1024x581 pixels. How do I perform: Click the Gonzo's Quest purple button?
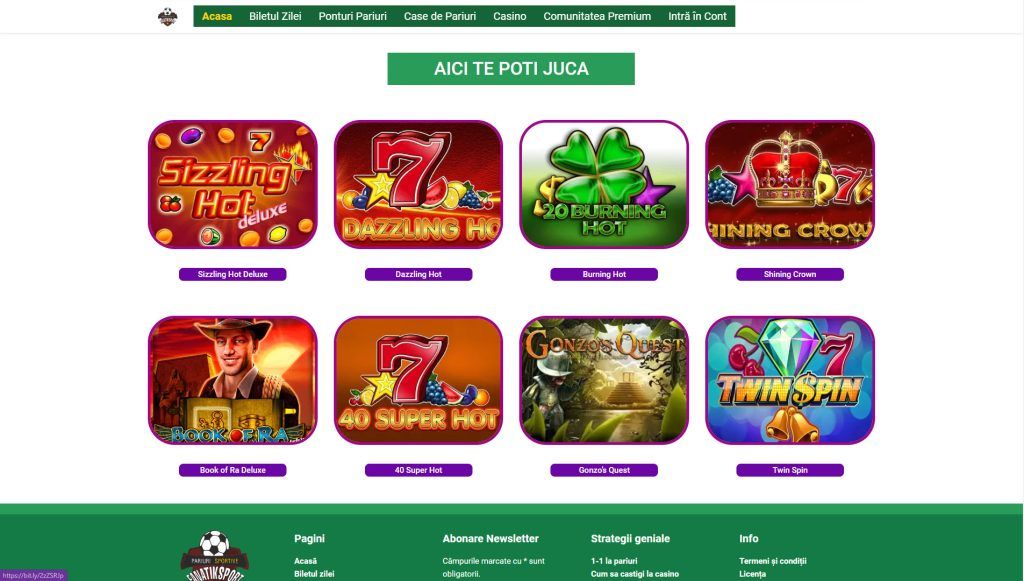coord(604,470)
